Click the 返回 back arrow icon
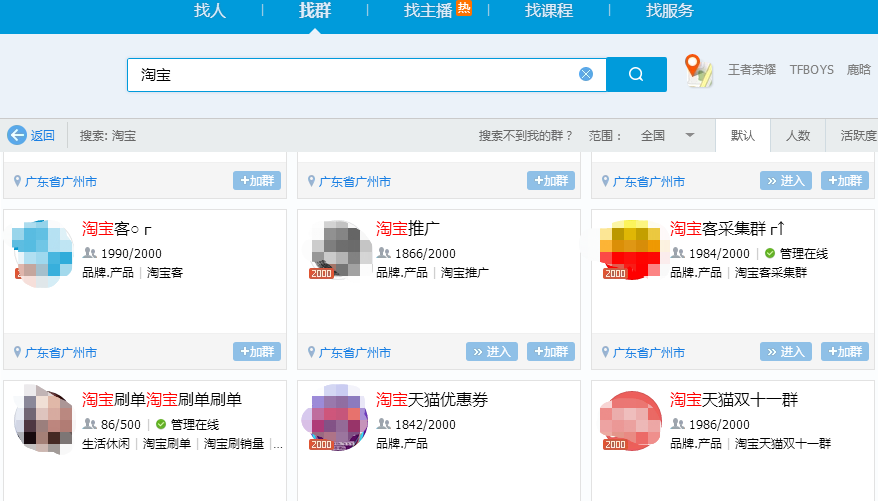The width and height of the screenshot is (878, 501). [17, 135]
